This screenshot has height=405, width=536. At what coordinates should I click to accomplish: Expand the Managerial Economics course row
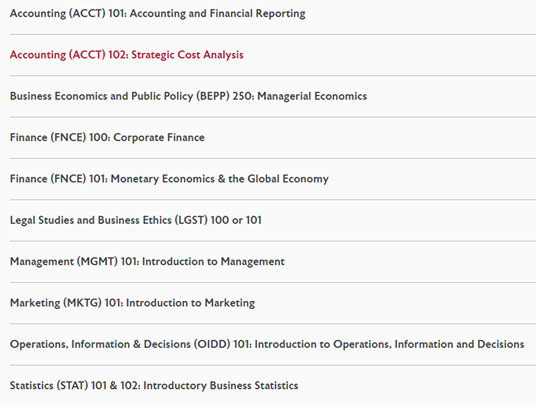(x=273, y=96)
